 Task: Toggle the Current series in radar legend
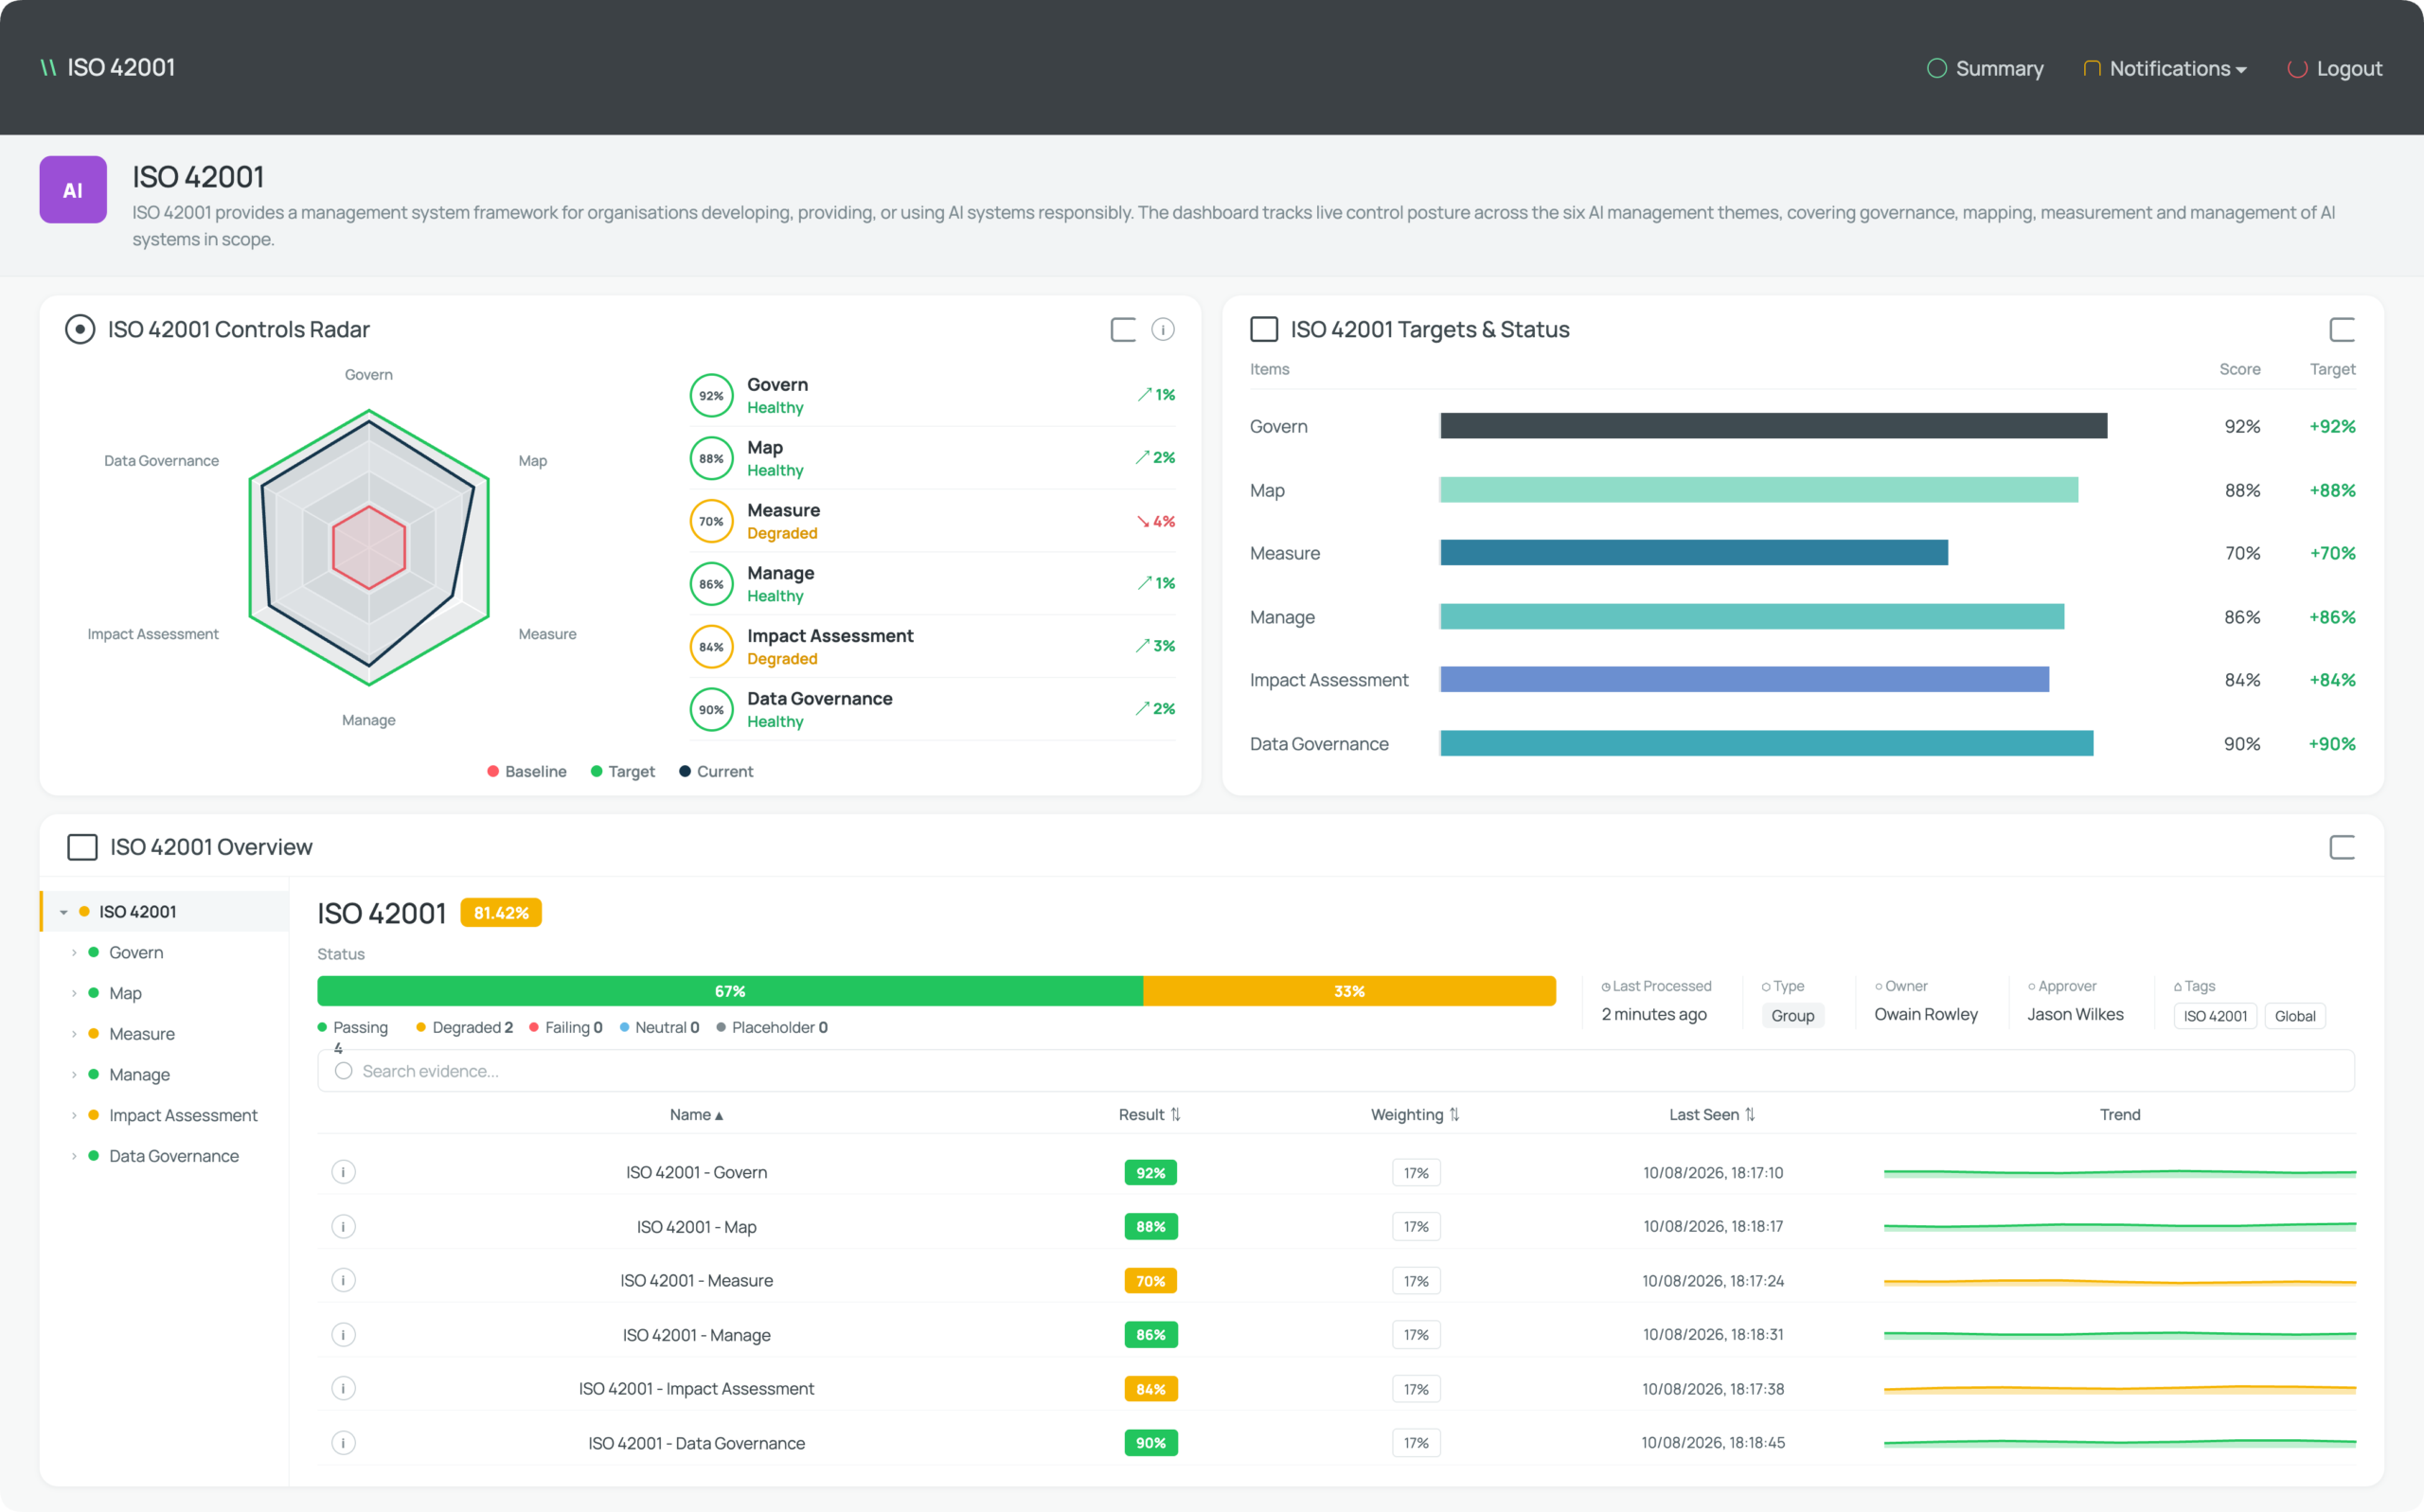tap(716, 771)
